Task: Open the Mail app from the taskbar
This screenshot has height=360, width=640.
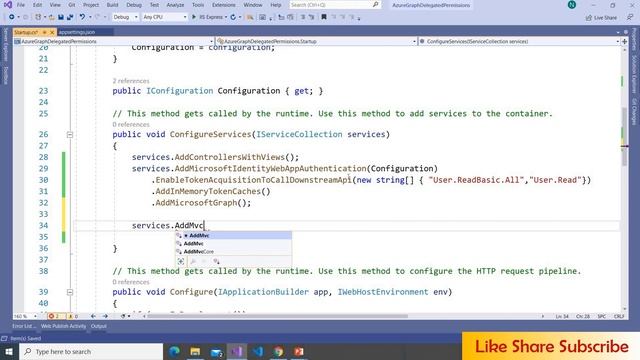Action: [216, 351]
